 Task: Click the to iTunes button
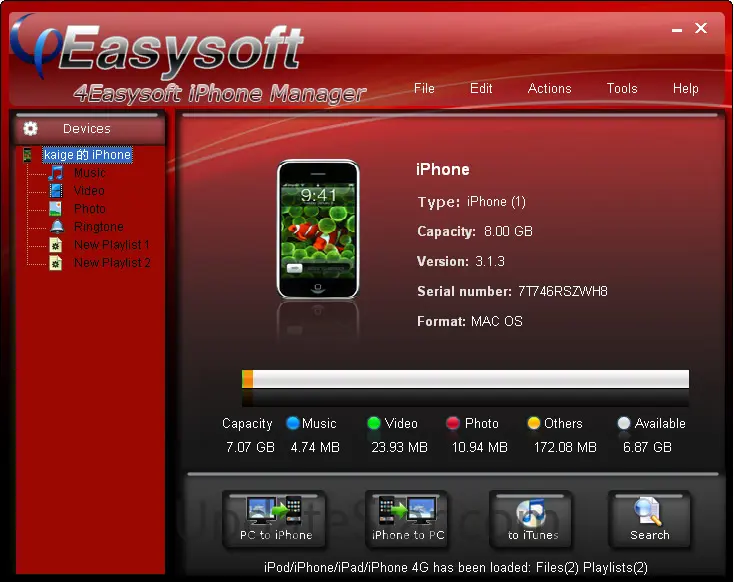tap(531, 519)
